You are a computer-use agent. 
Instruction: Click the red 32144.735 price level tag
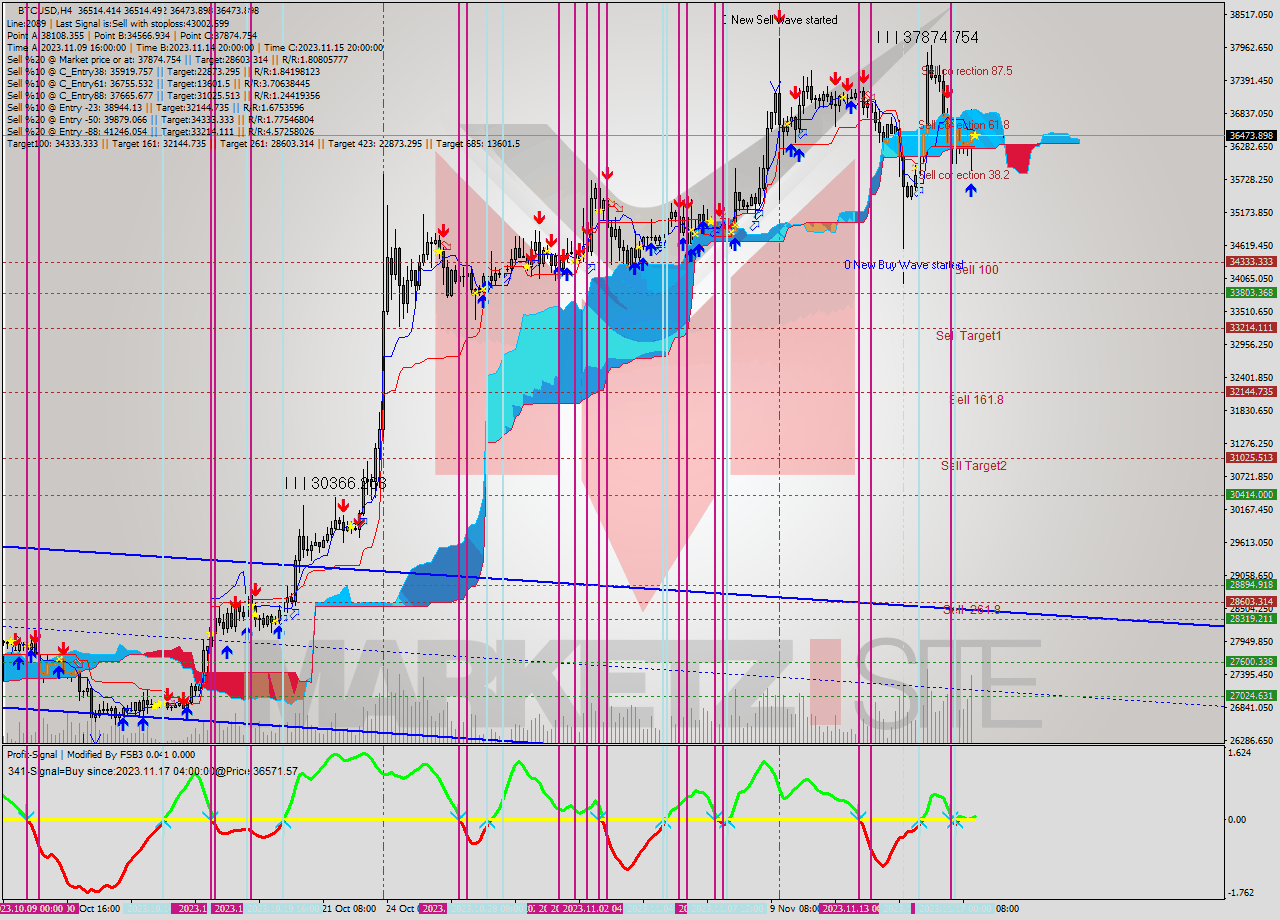1251,392
